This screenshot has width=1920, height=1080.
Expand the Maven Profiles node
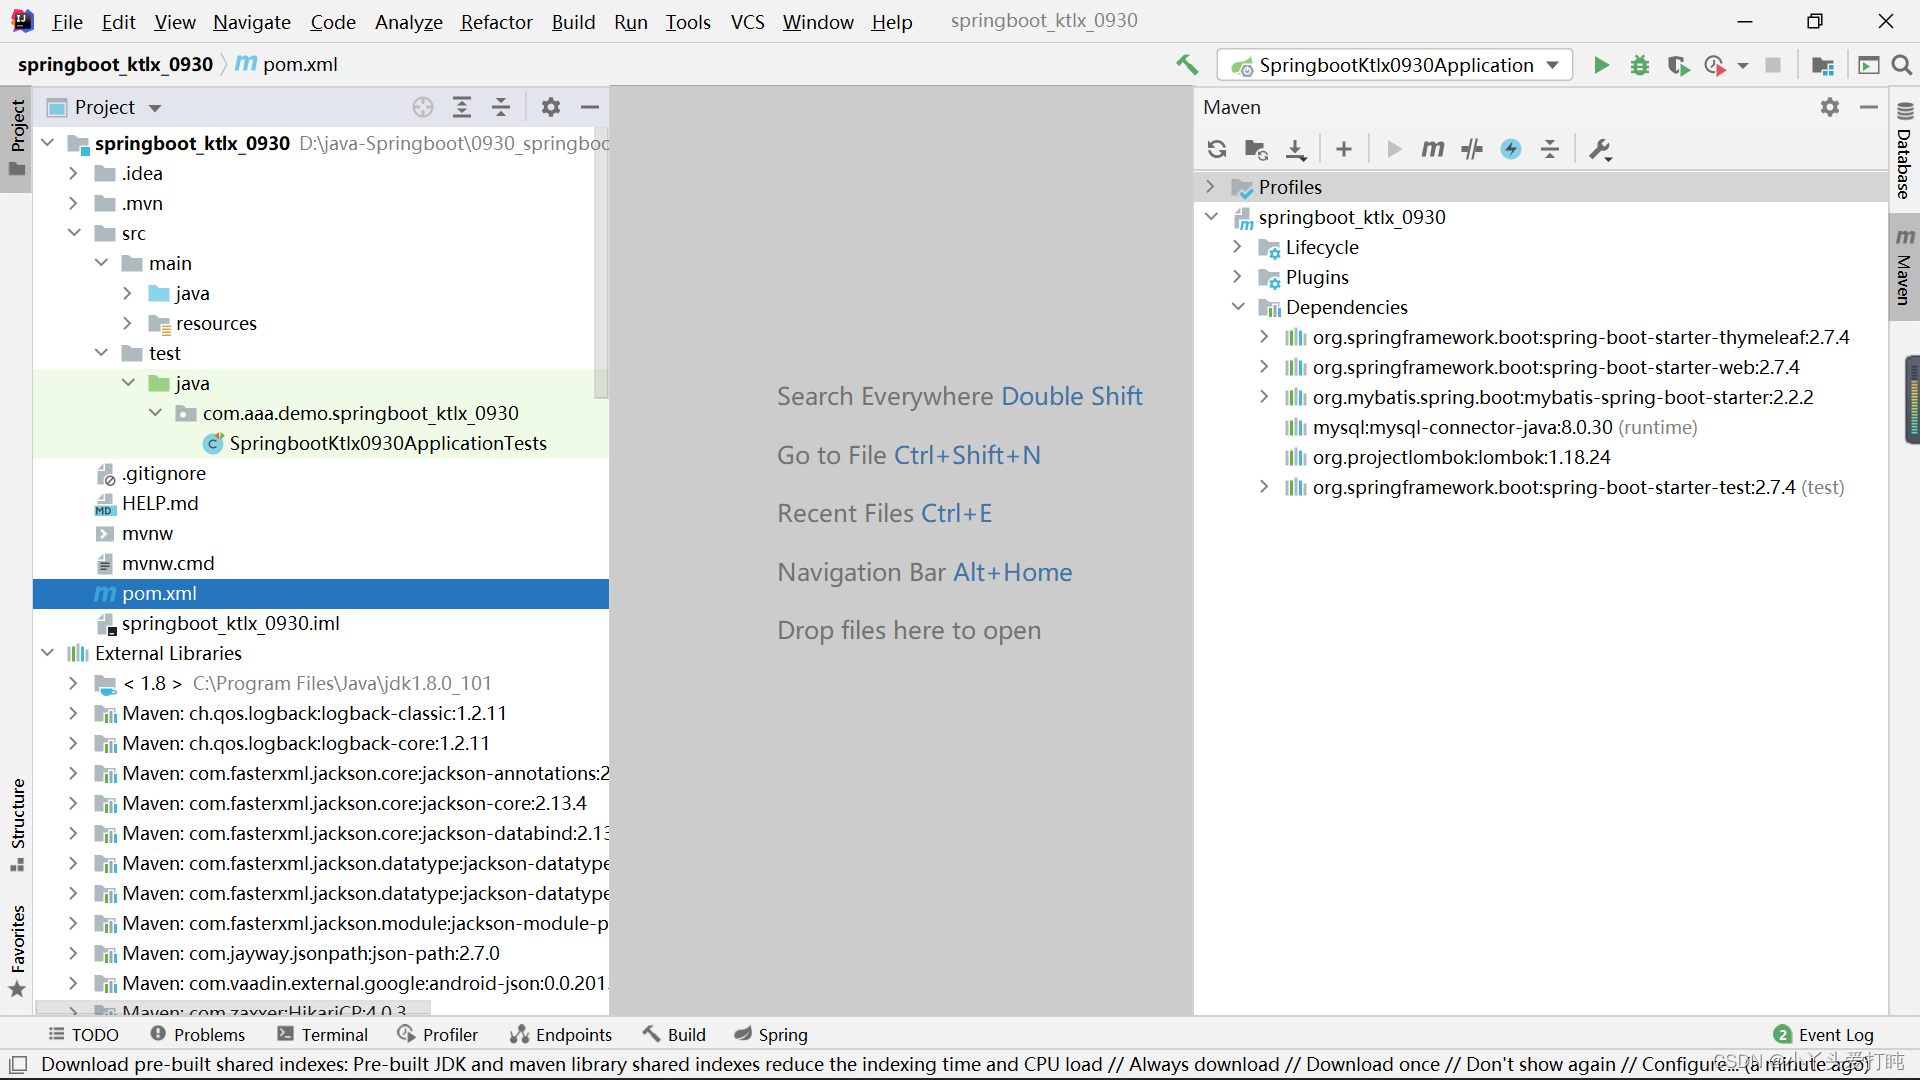[1210, 187]
